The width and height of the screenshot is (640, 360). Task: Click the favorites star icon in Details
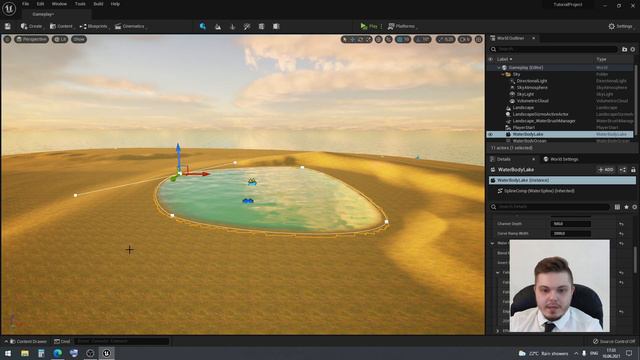coord(626,207)
